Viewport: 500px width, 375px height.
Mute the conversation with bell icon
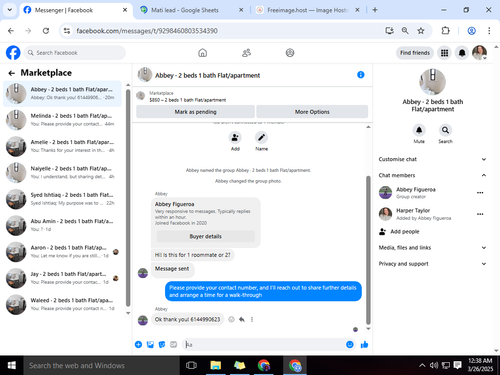point(419,130)
